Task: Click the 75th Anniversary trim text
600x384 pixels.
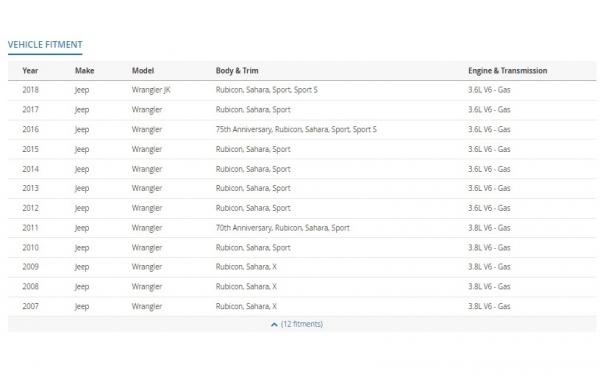Action: click(244, 129)
